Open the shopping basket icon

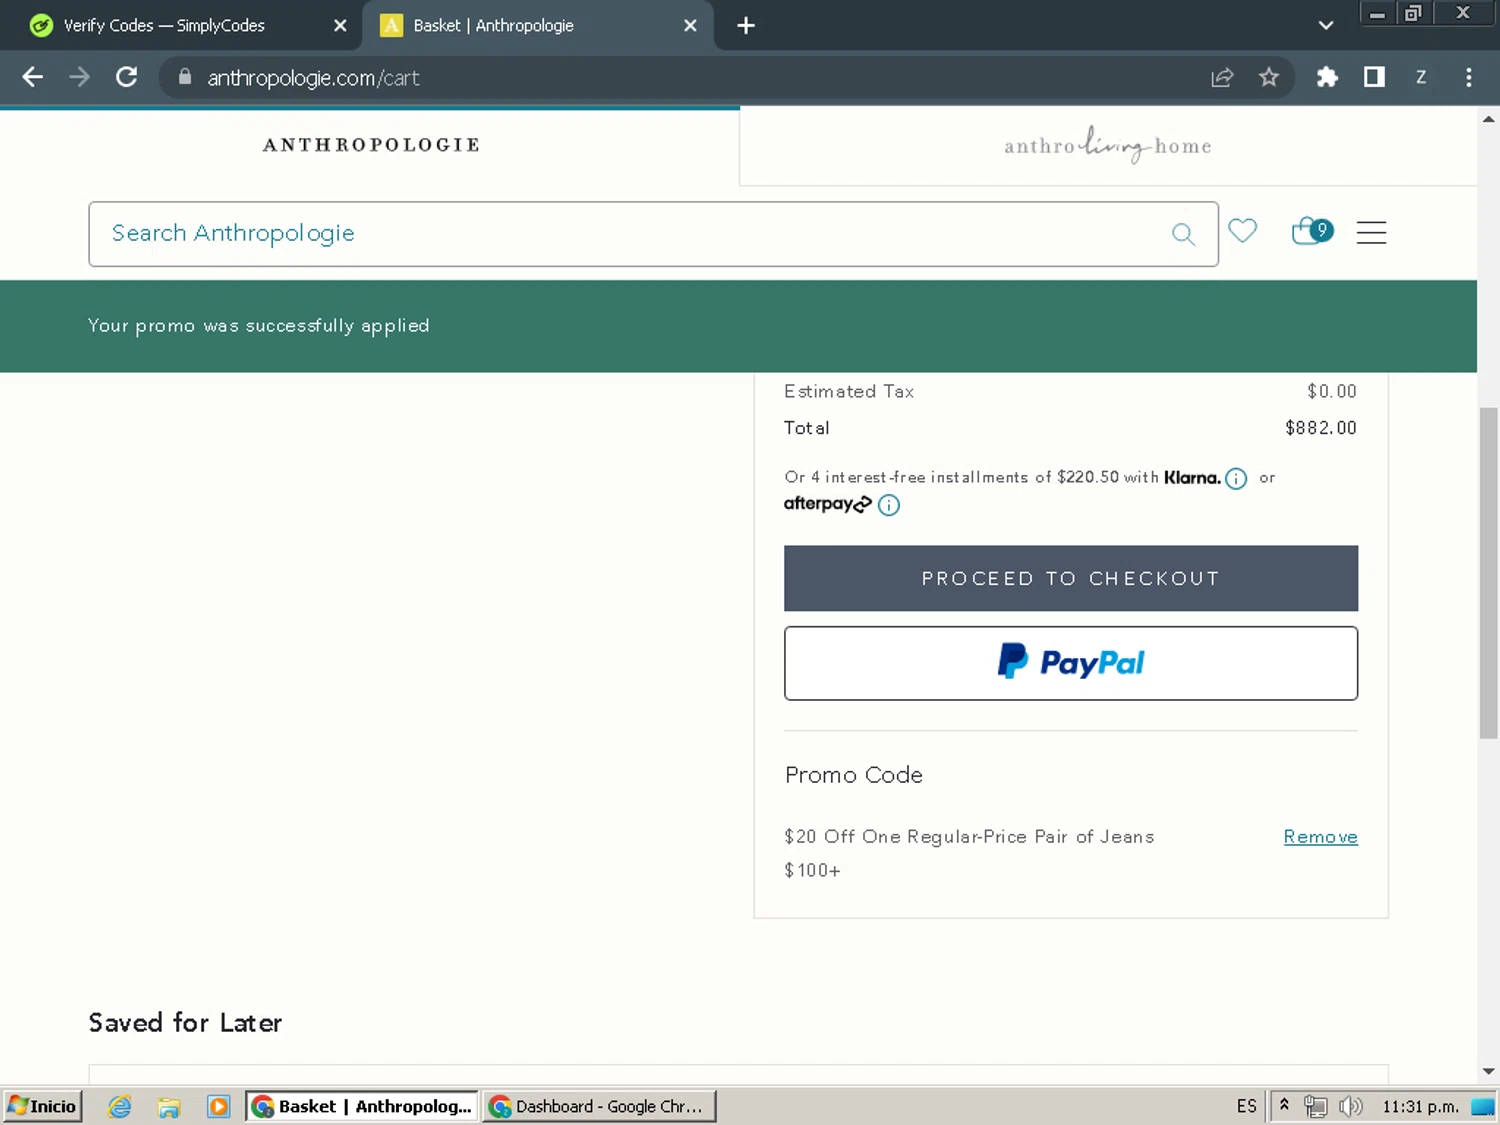point(1311,231)
